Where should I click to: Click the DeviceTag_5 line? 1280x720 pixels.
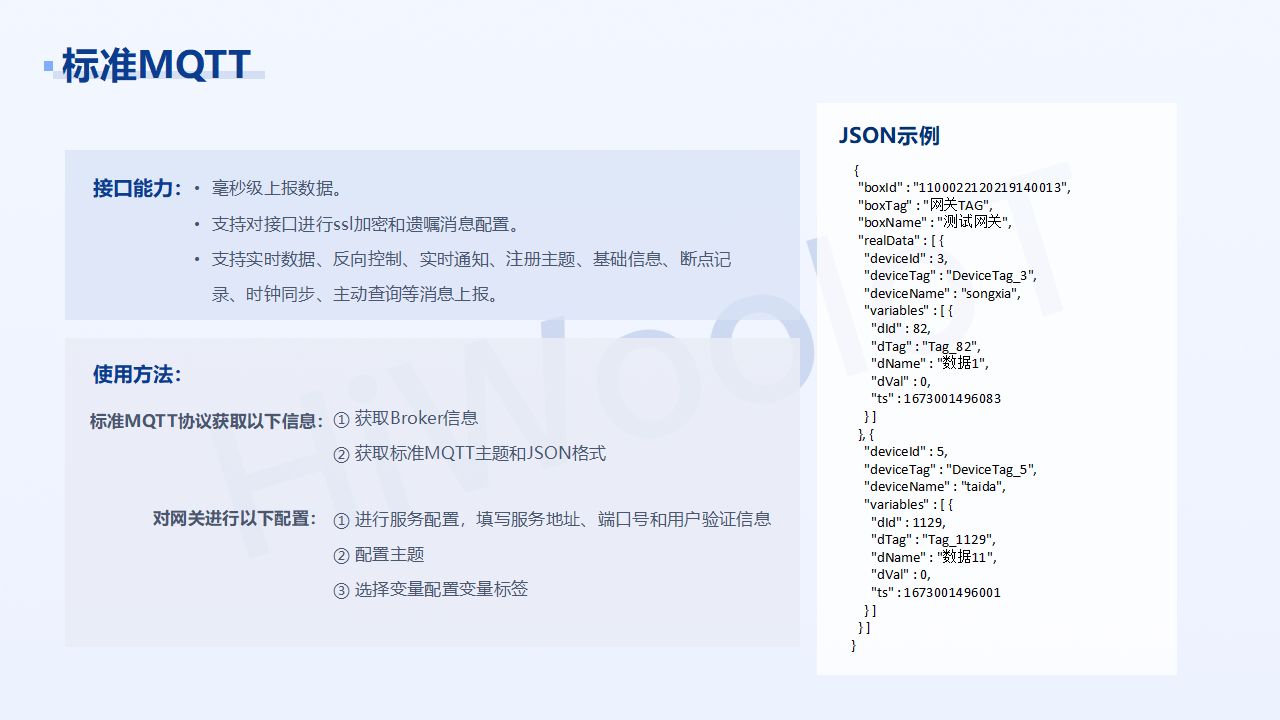click(951, 469)
